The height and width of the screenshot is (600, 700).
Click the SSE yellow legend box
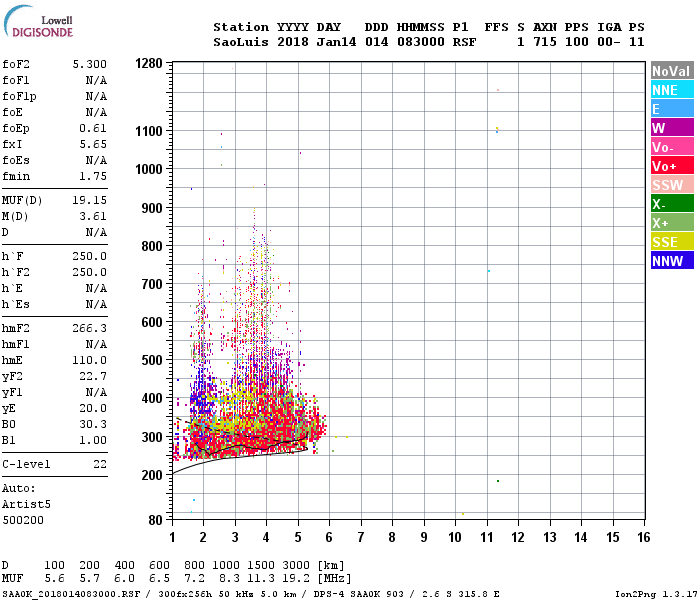(x=672, y=242)
